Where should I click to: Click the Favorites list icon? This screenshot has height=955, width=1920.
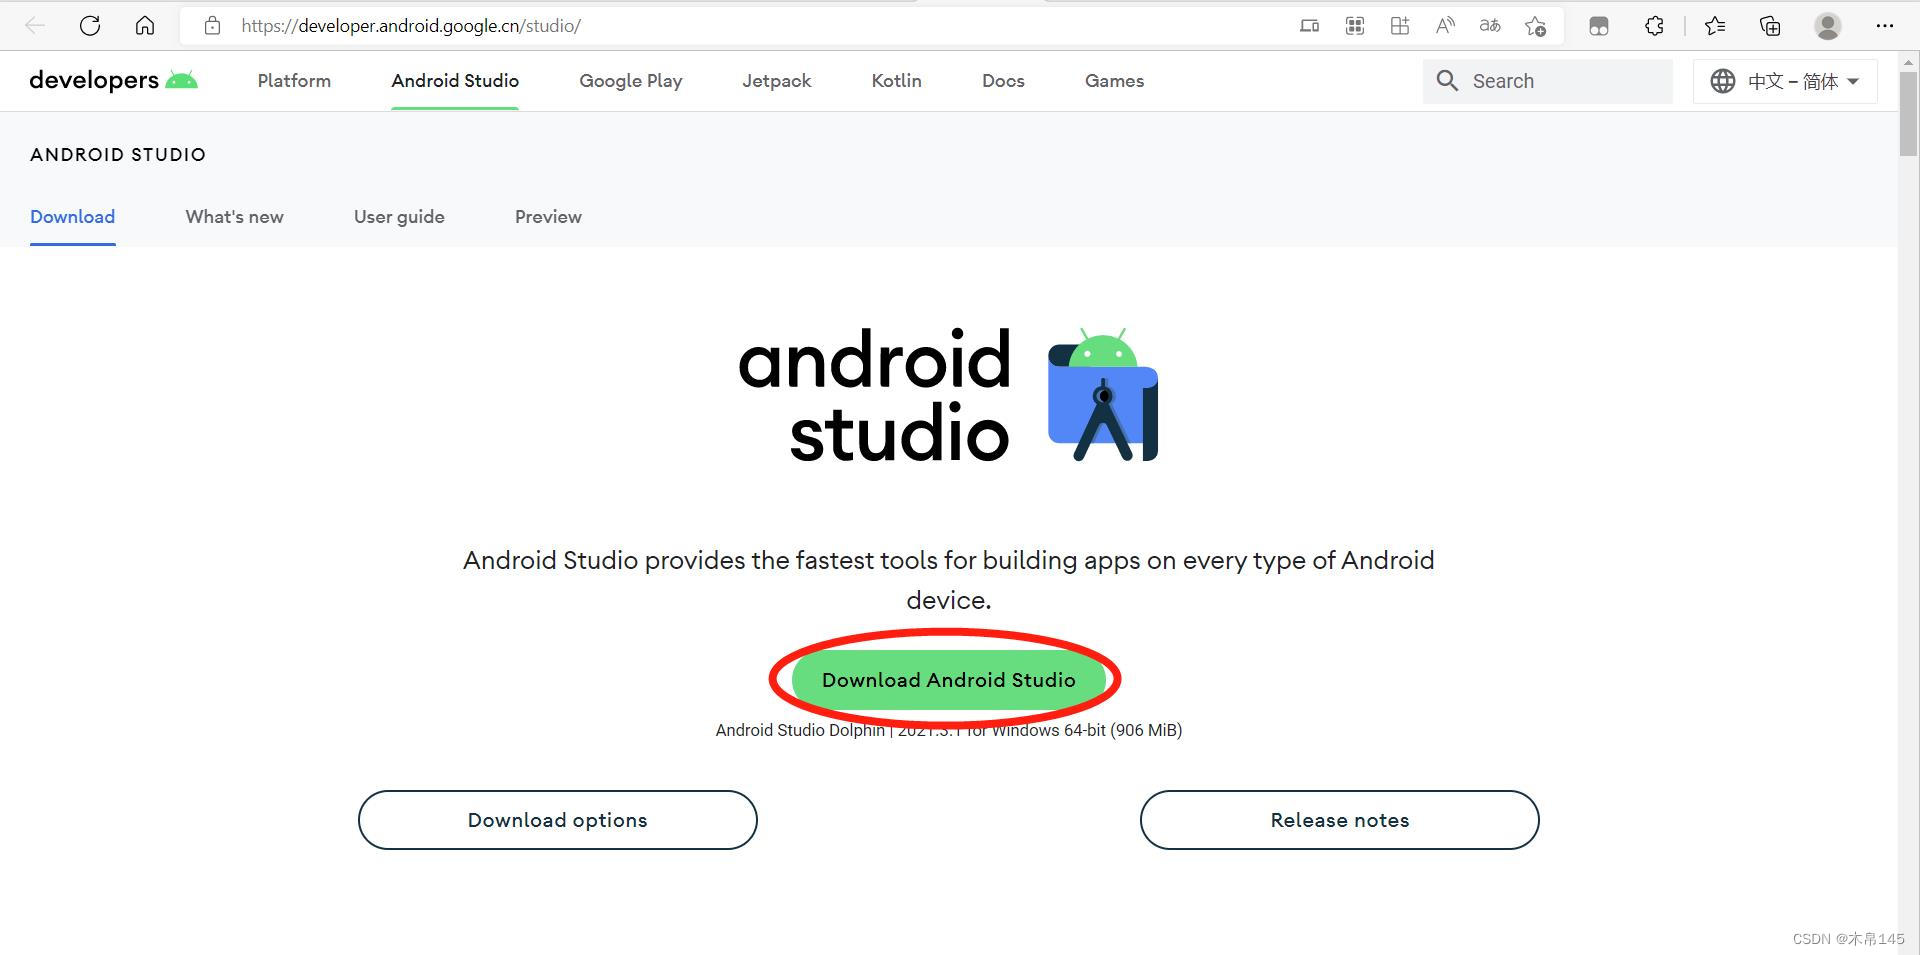tap(1715, 26)
